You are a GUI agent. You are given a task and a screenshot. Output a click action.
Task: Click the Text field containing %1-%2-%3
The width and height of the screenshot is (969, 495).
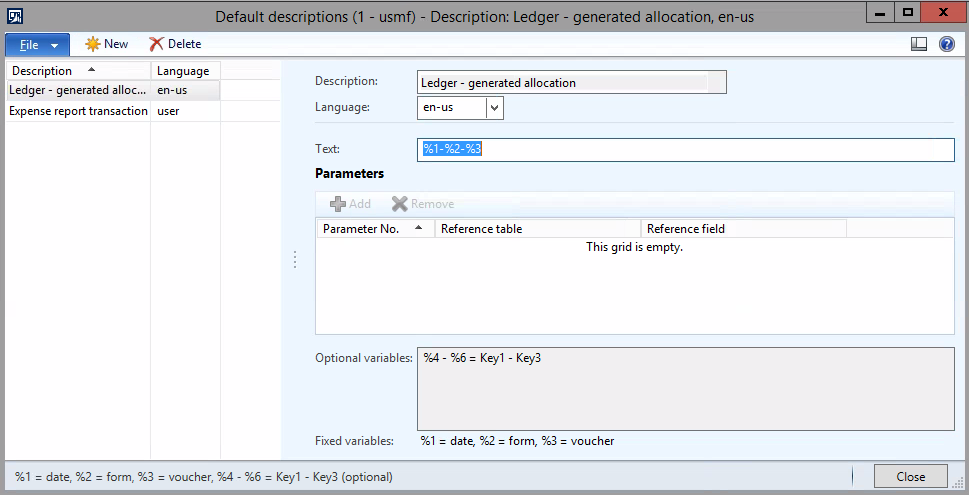tap(685, 149)
